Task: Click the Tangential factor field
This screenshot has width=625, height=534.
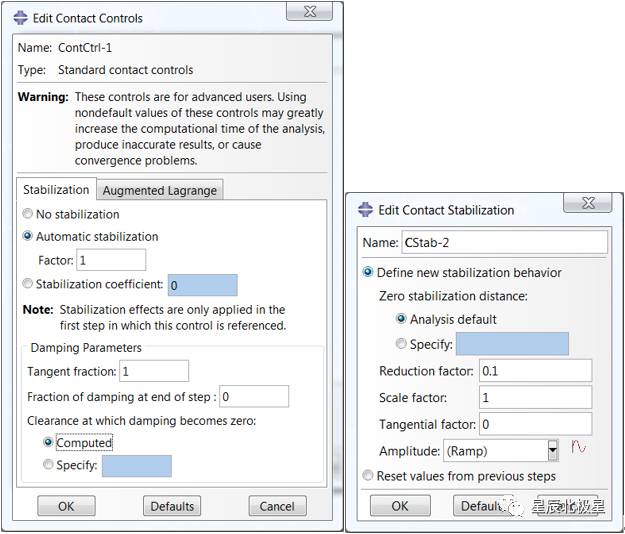Action: coord(535,424)
